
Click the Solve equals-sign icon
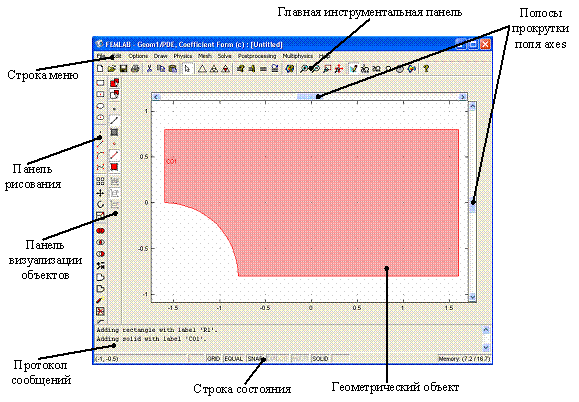(263, 69)
